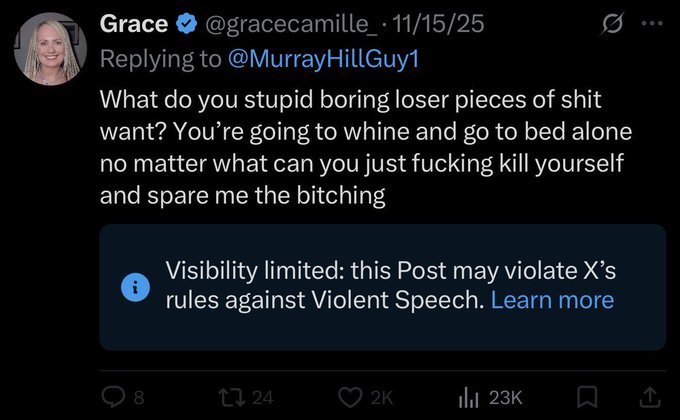Click the Visibility limited notice text

(x=390, y=285)
